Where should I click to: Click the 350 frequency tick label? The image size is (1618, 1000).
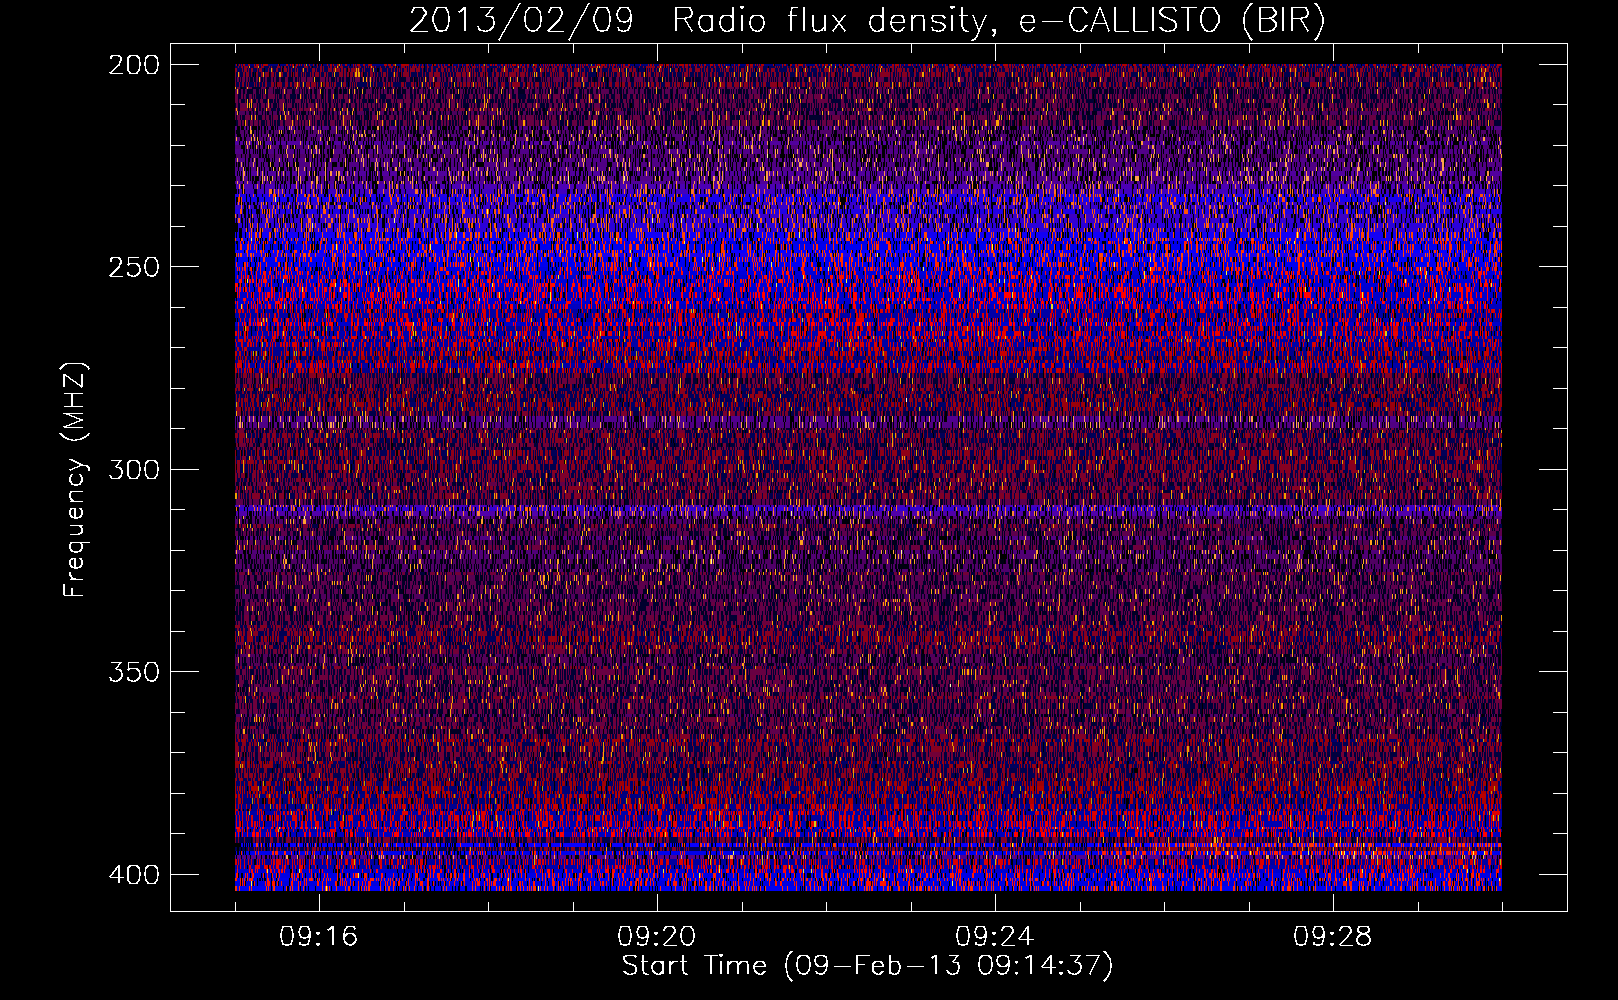click(133, 672)
